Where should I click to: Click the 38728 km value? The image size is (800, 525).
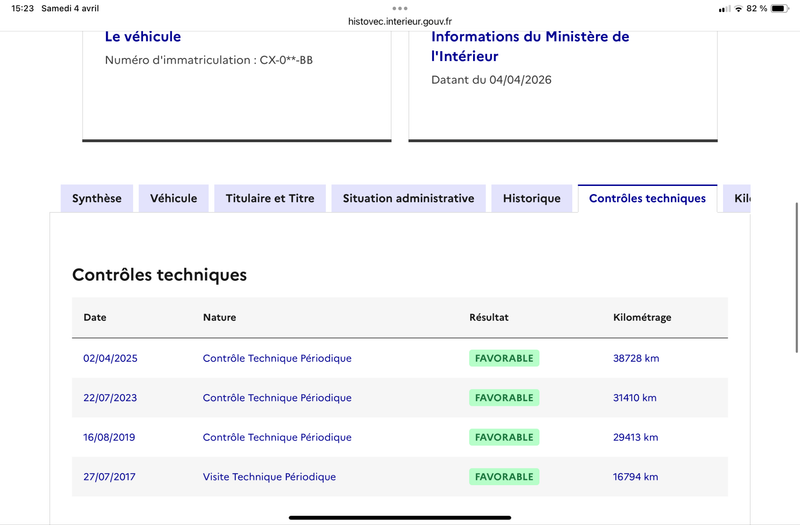[636, 358]
